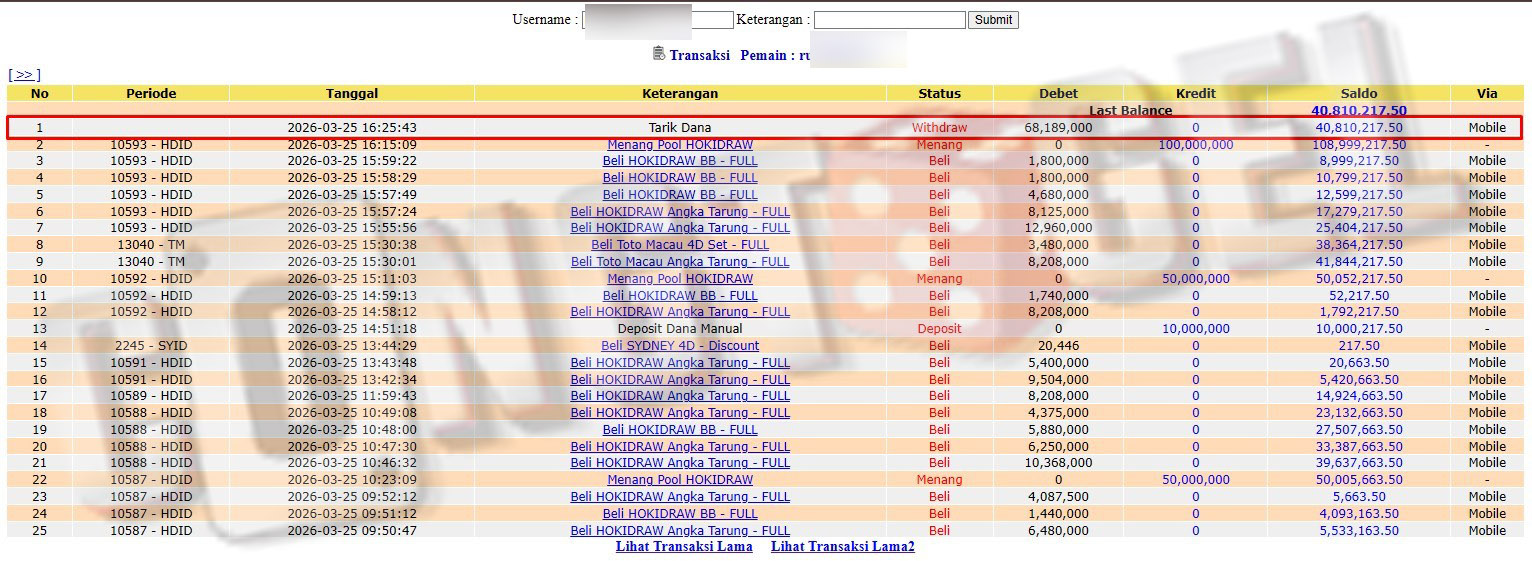The height and width of the screenshot is (561, 1532).
Task: Open Beli Toto Macau Angka Tarung link
Action: pyautogui.click(x=680, y=262)
